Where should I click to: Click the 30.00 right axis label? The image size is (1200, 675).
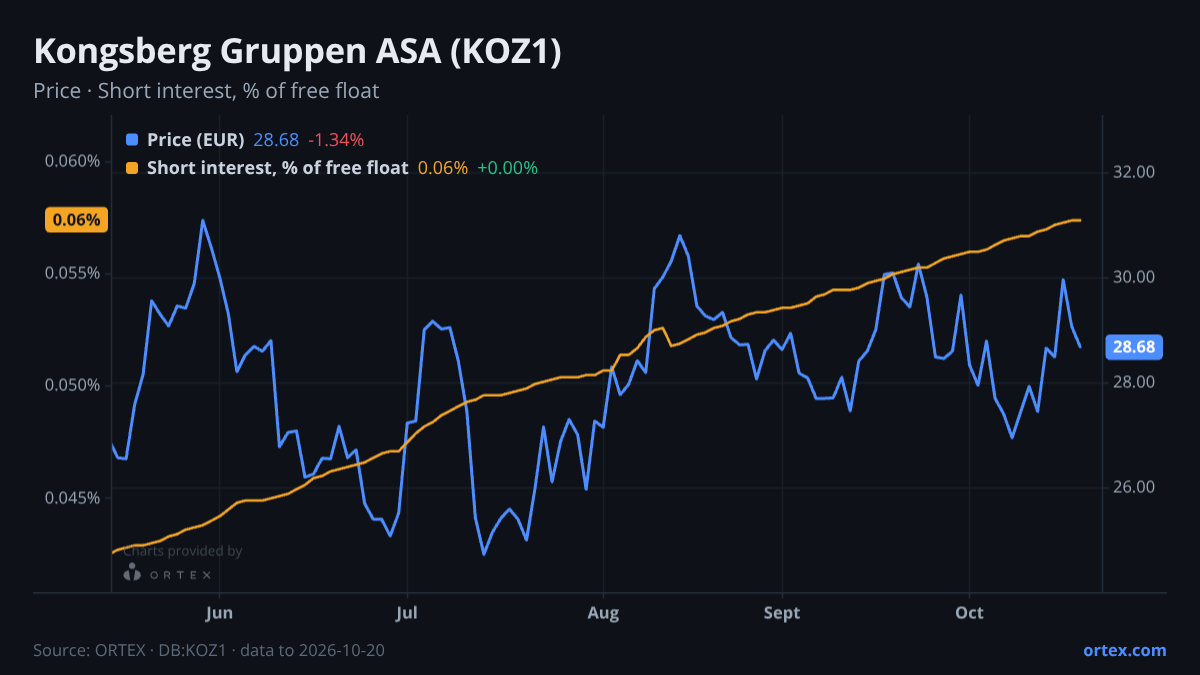tap(1134, 277)
